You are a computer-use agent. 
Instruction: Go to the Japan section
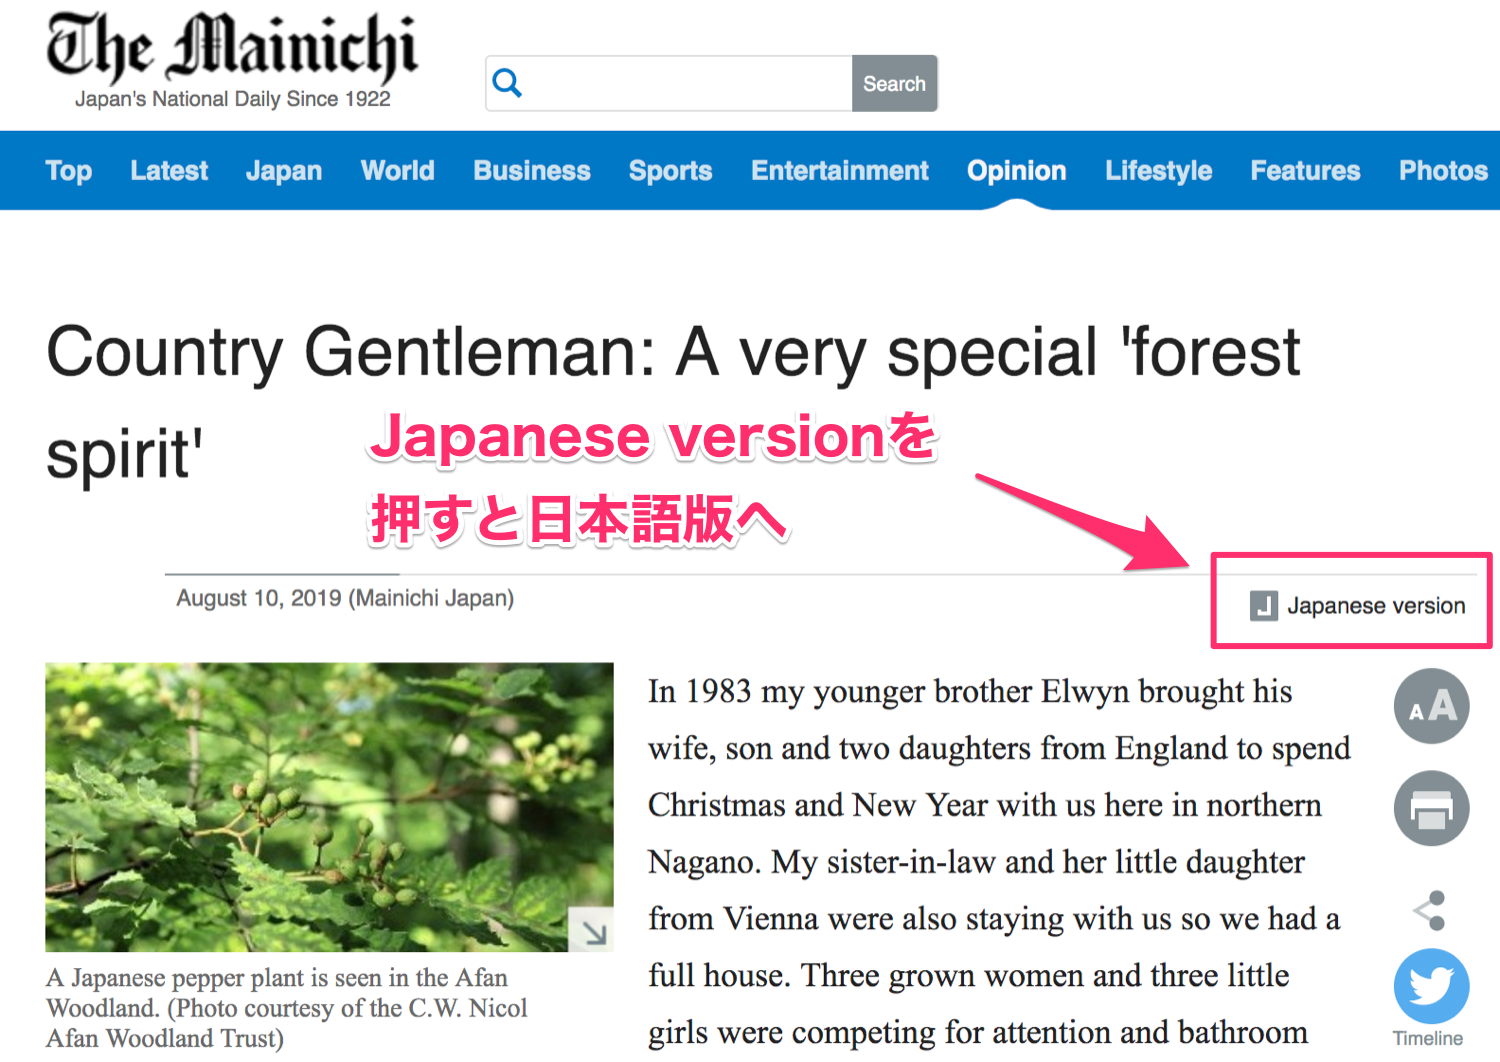coord(284,171)
